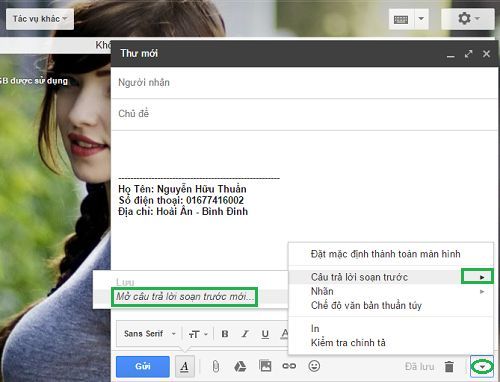Choose Kiểm tra chính tả spell check

(x=391, y=343)
